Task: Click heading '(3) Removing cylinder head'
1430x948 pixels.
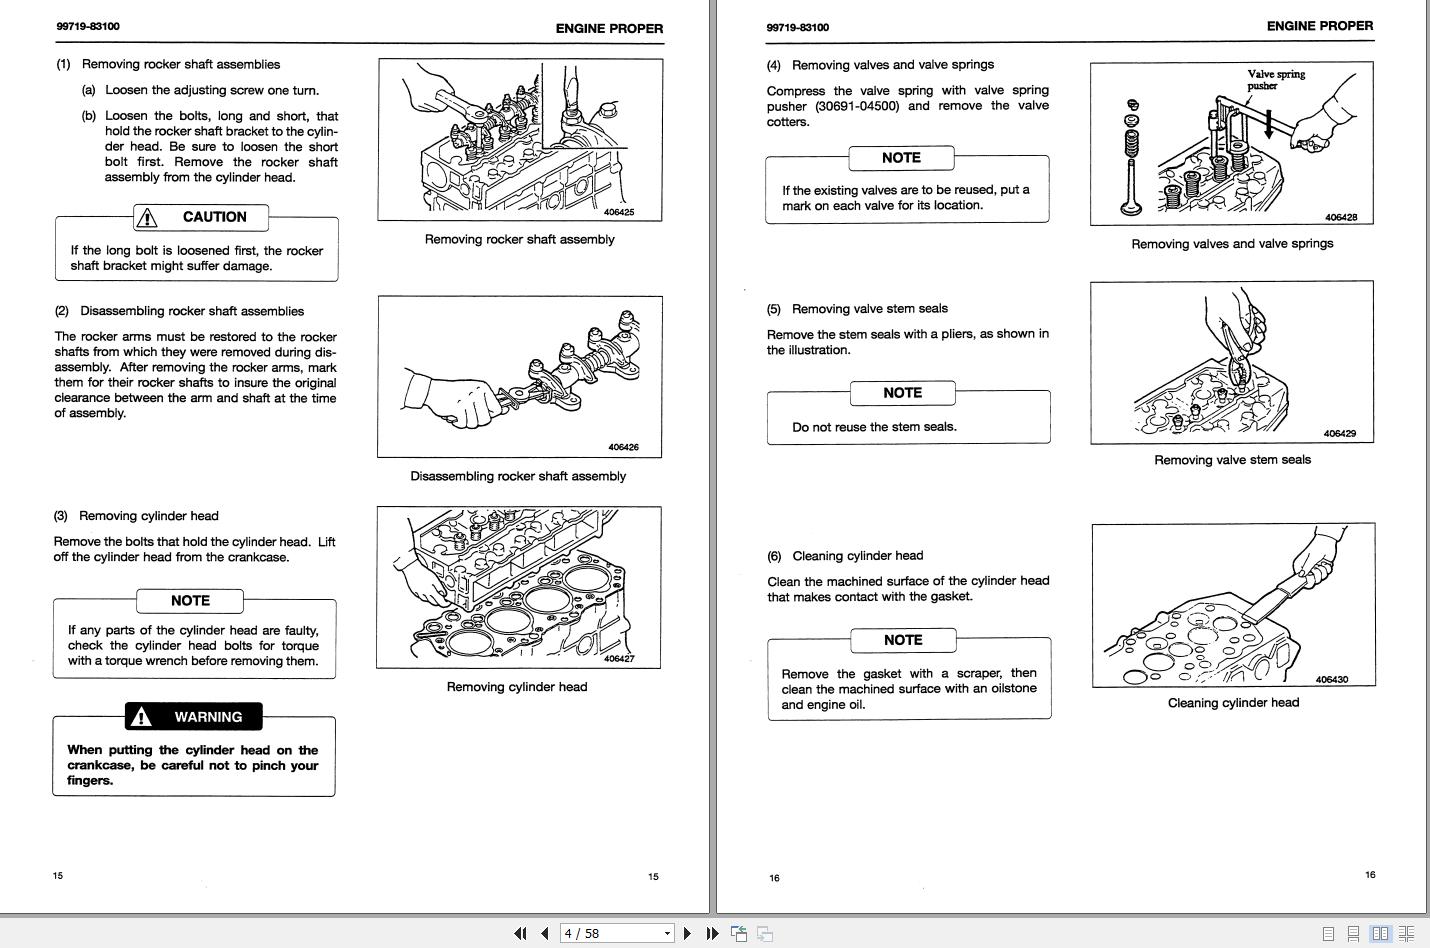Action: pos(136,516)
